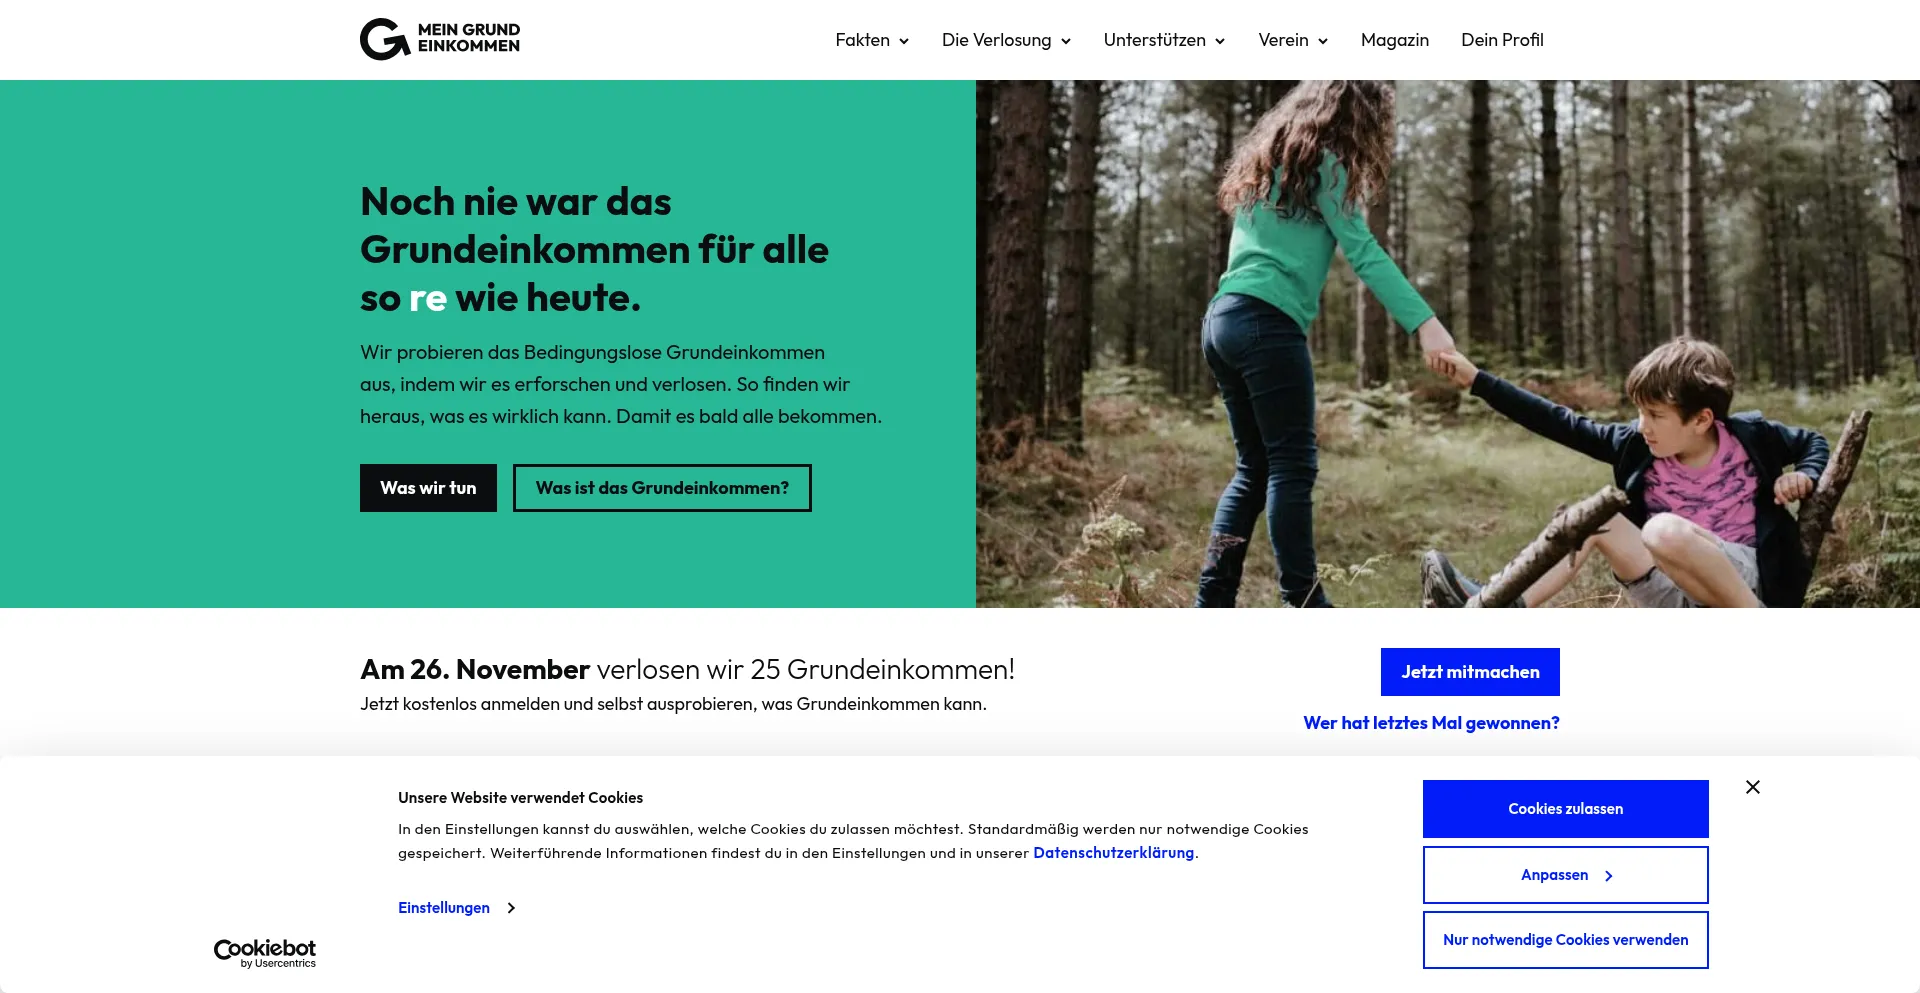Go to the Magazin page
Screen dimensions: 1920x993
1394,40
